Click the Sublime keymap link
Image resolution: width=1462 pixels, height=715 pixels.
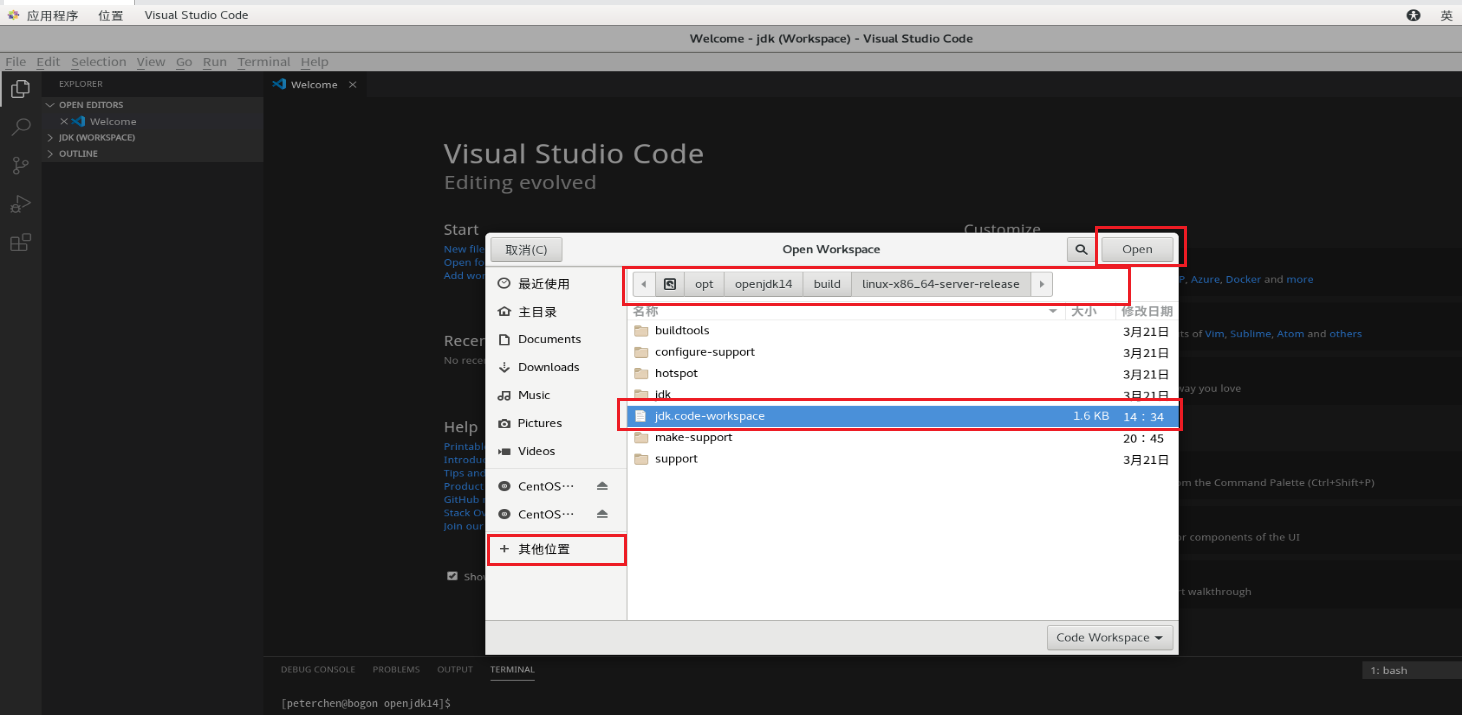pyautogui.click(x=1250, y=334)
